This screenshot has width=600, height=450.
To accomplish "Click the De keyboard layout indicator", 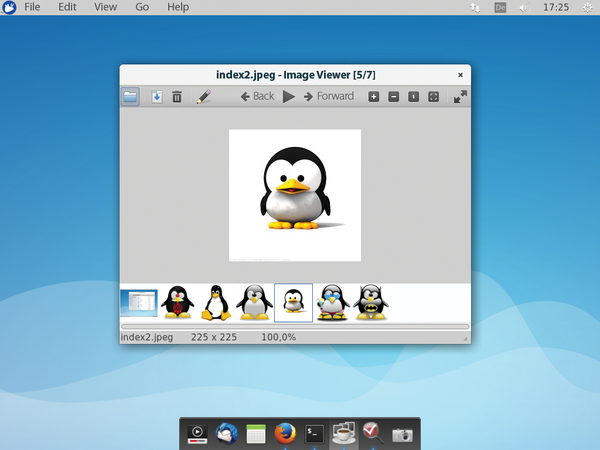I will [500, 8].
